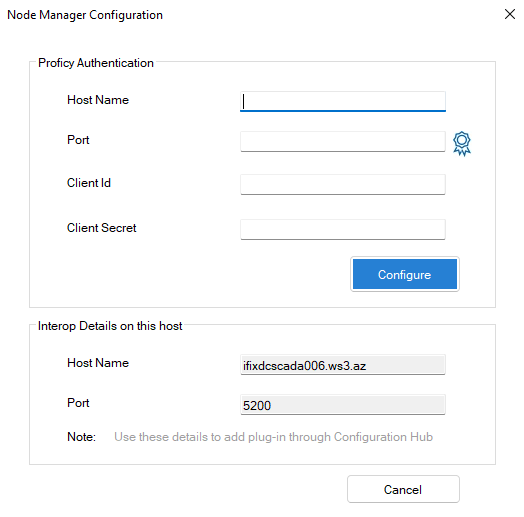
Task: Click the Node Manager Configuration title text
Action: click(85, 15)
